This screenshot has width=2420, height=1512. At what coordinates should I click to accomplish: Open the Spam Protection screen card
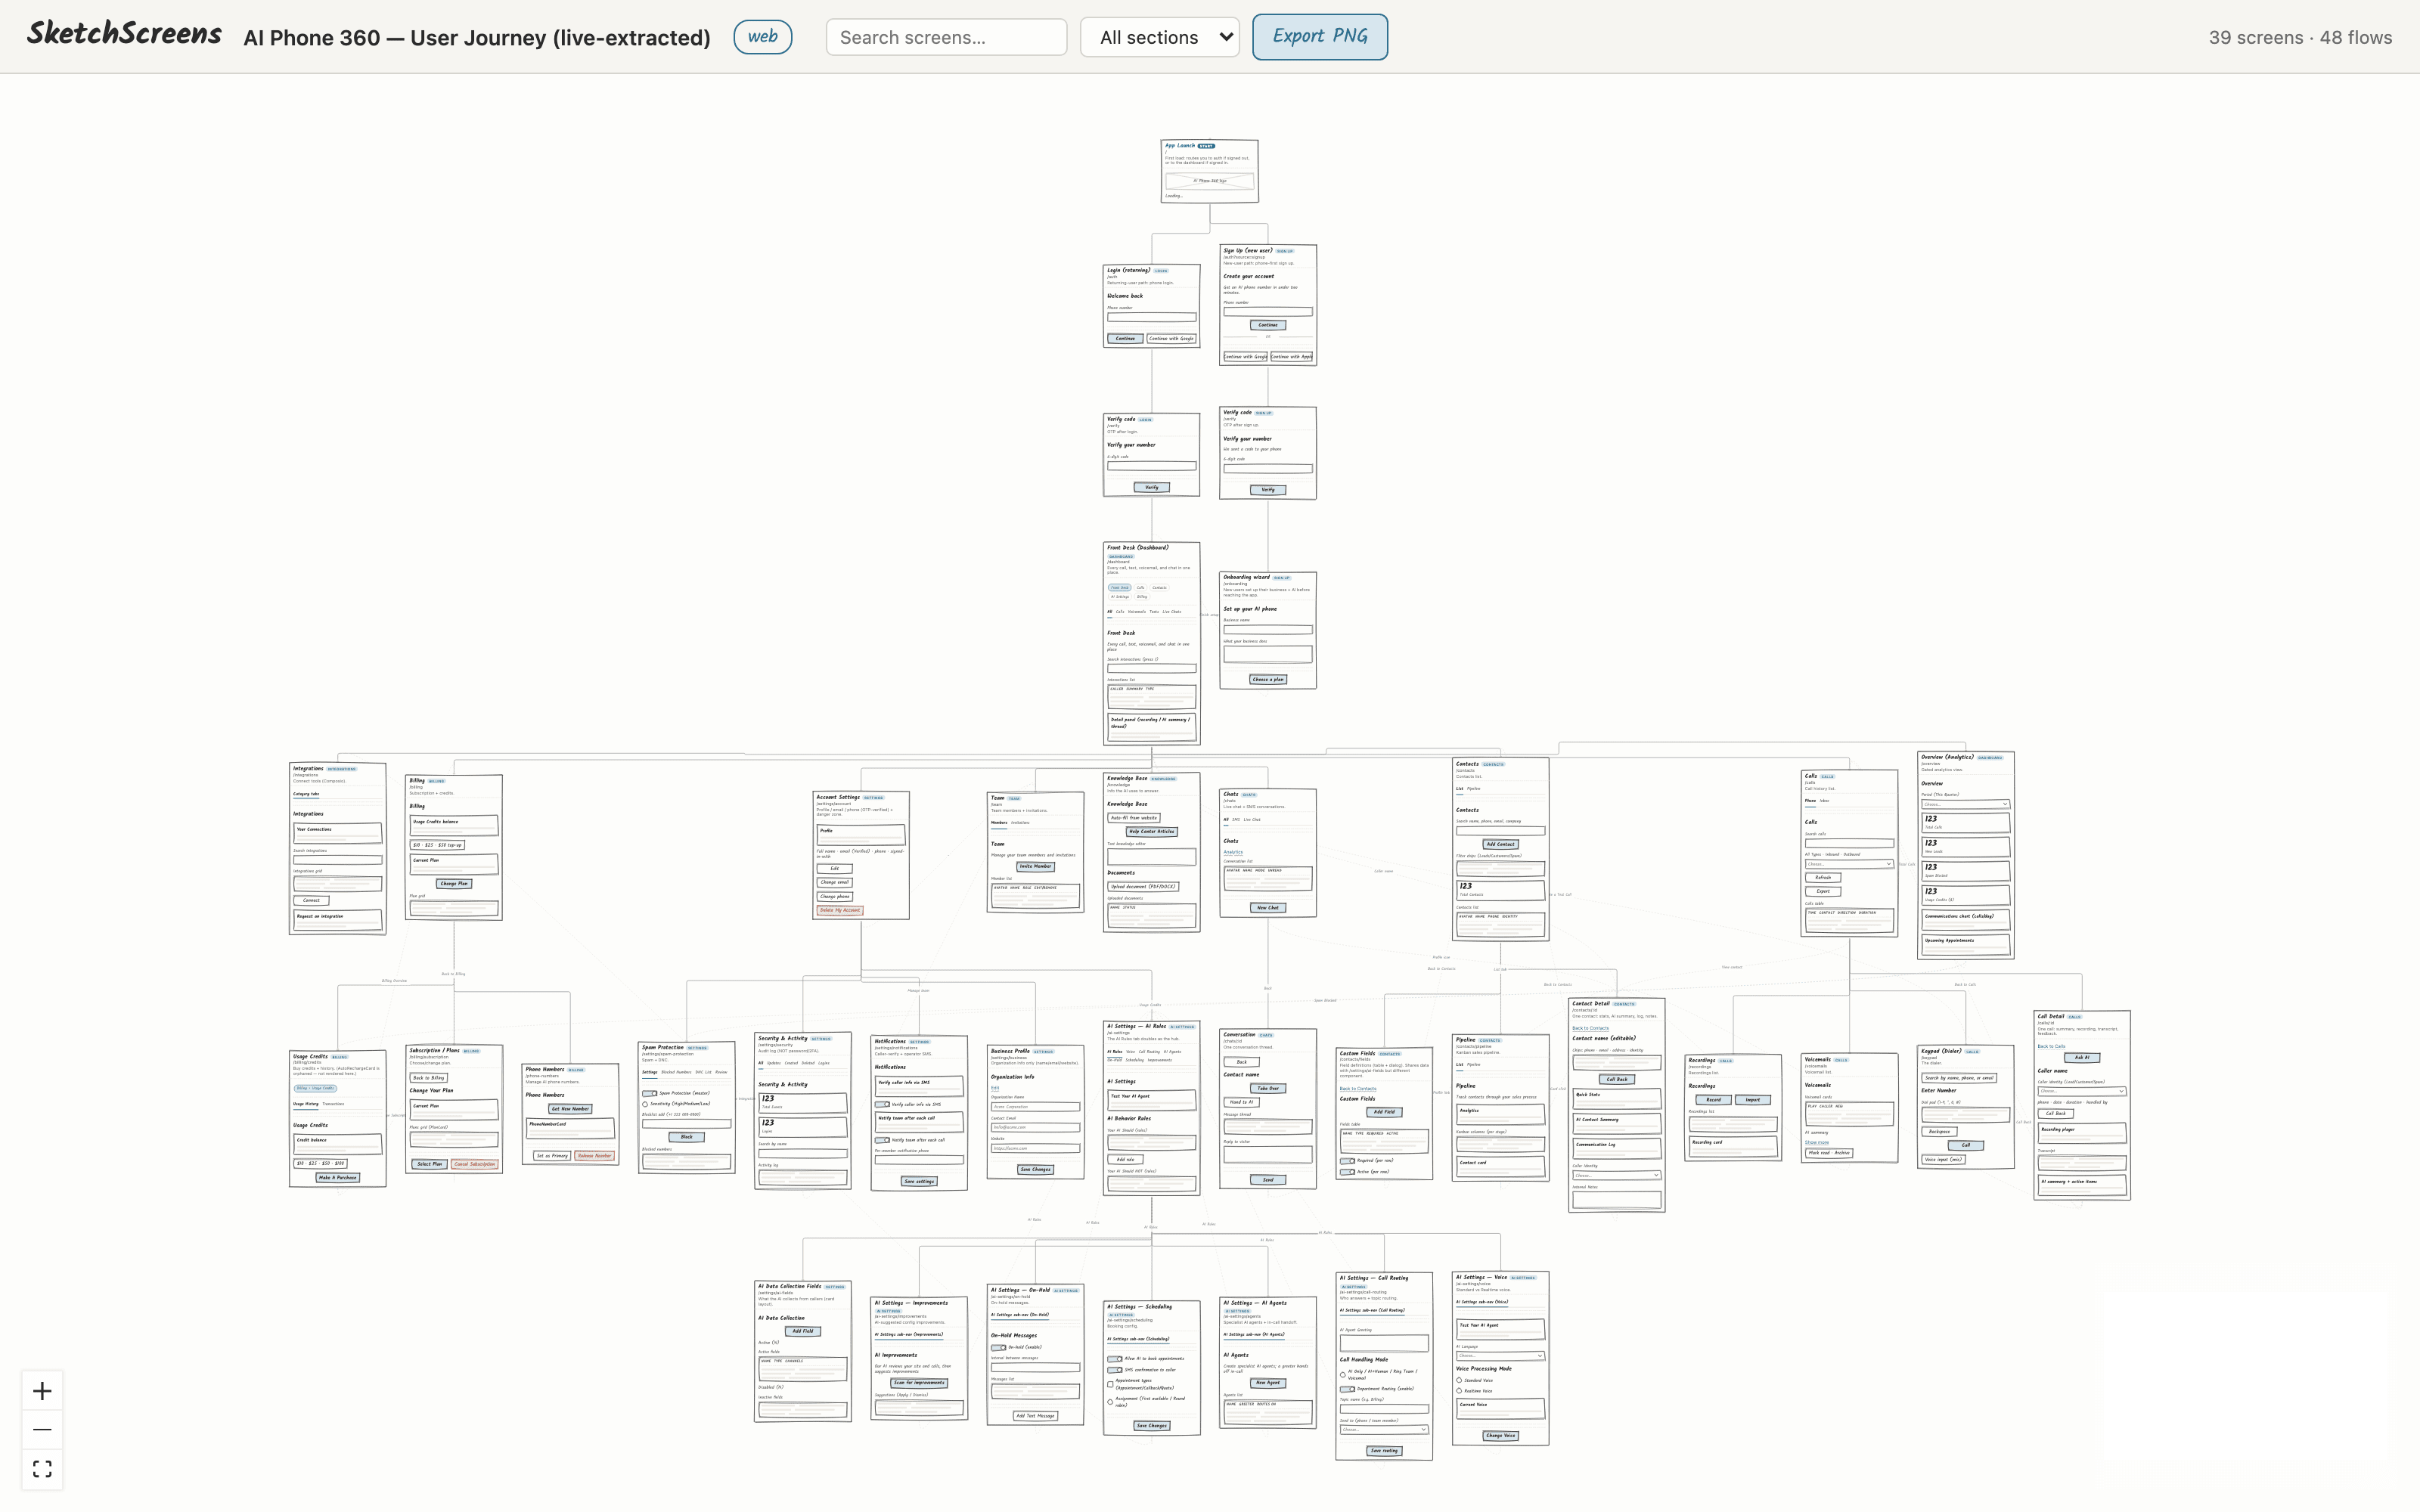(687, 1108)
